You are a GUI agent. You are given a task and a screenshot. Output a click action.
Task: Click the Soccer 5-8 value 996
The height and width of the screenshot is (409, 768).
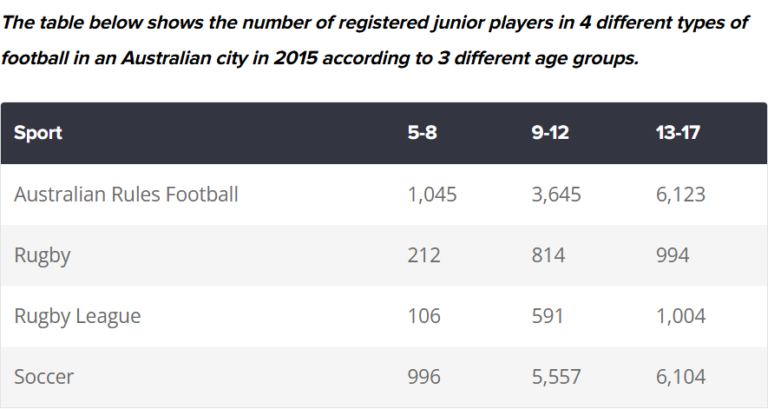coord(424,377)
